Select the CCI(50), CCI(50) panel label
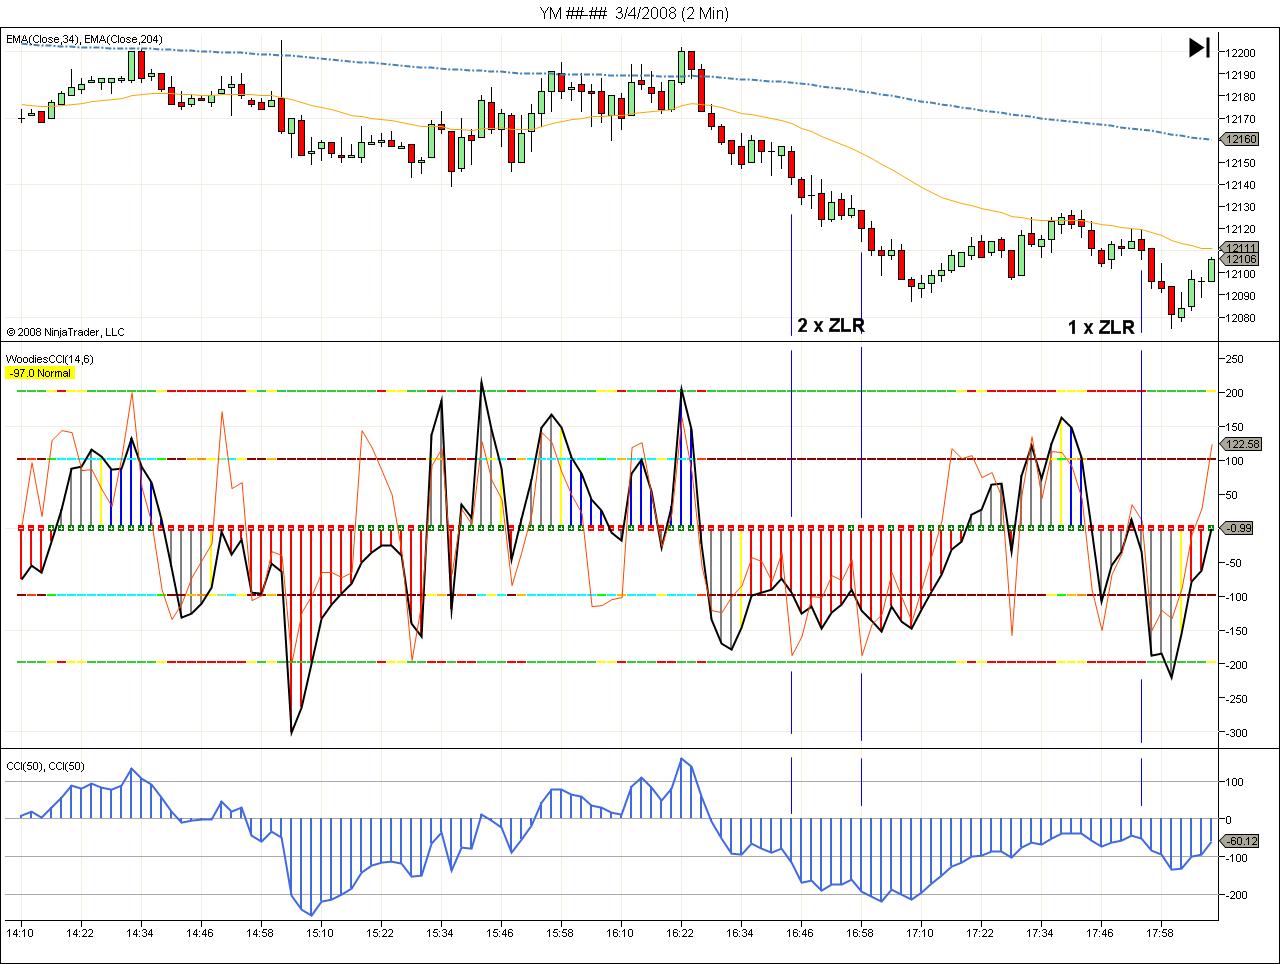1280x964 pixels. coord(45,766)
